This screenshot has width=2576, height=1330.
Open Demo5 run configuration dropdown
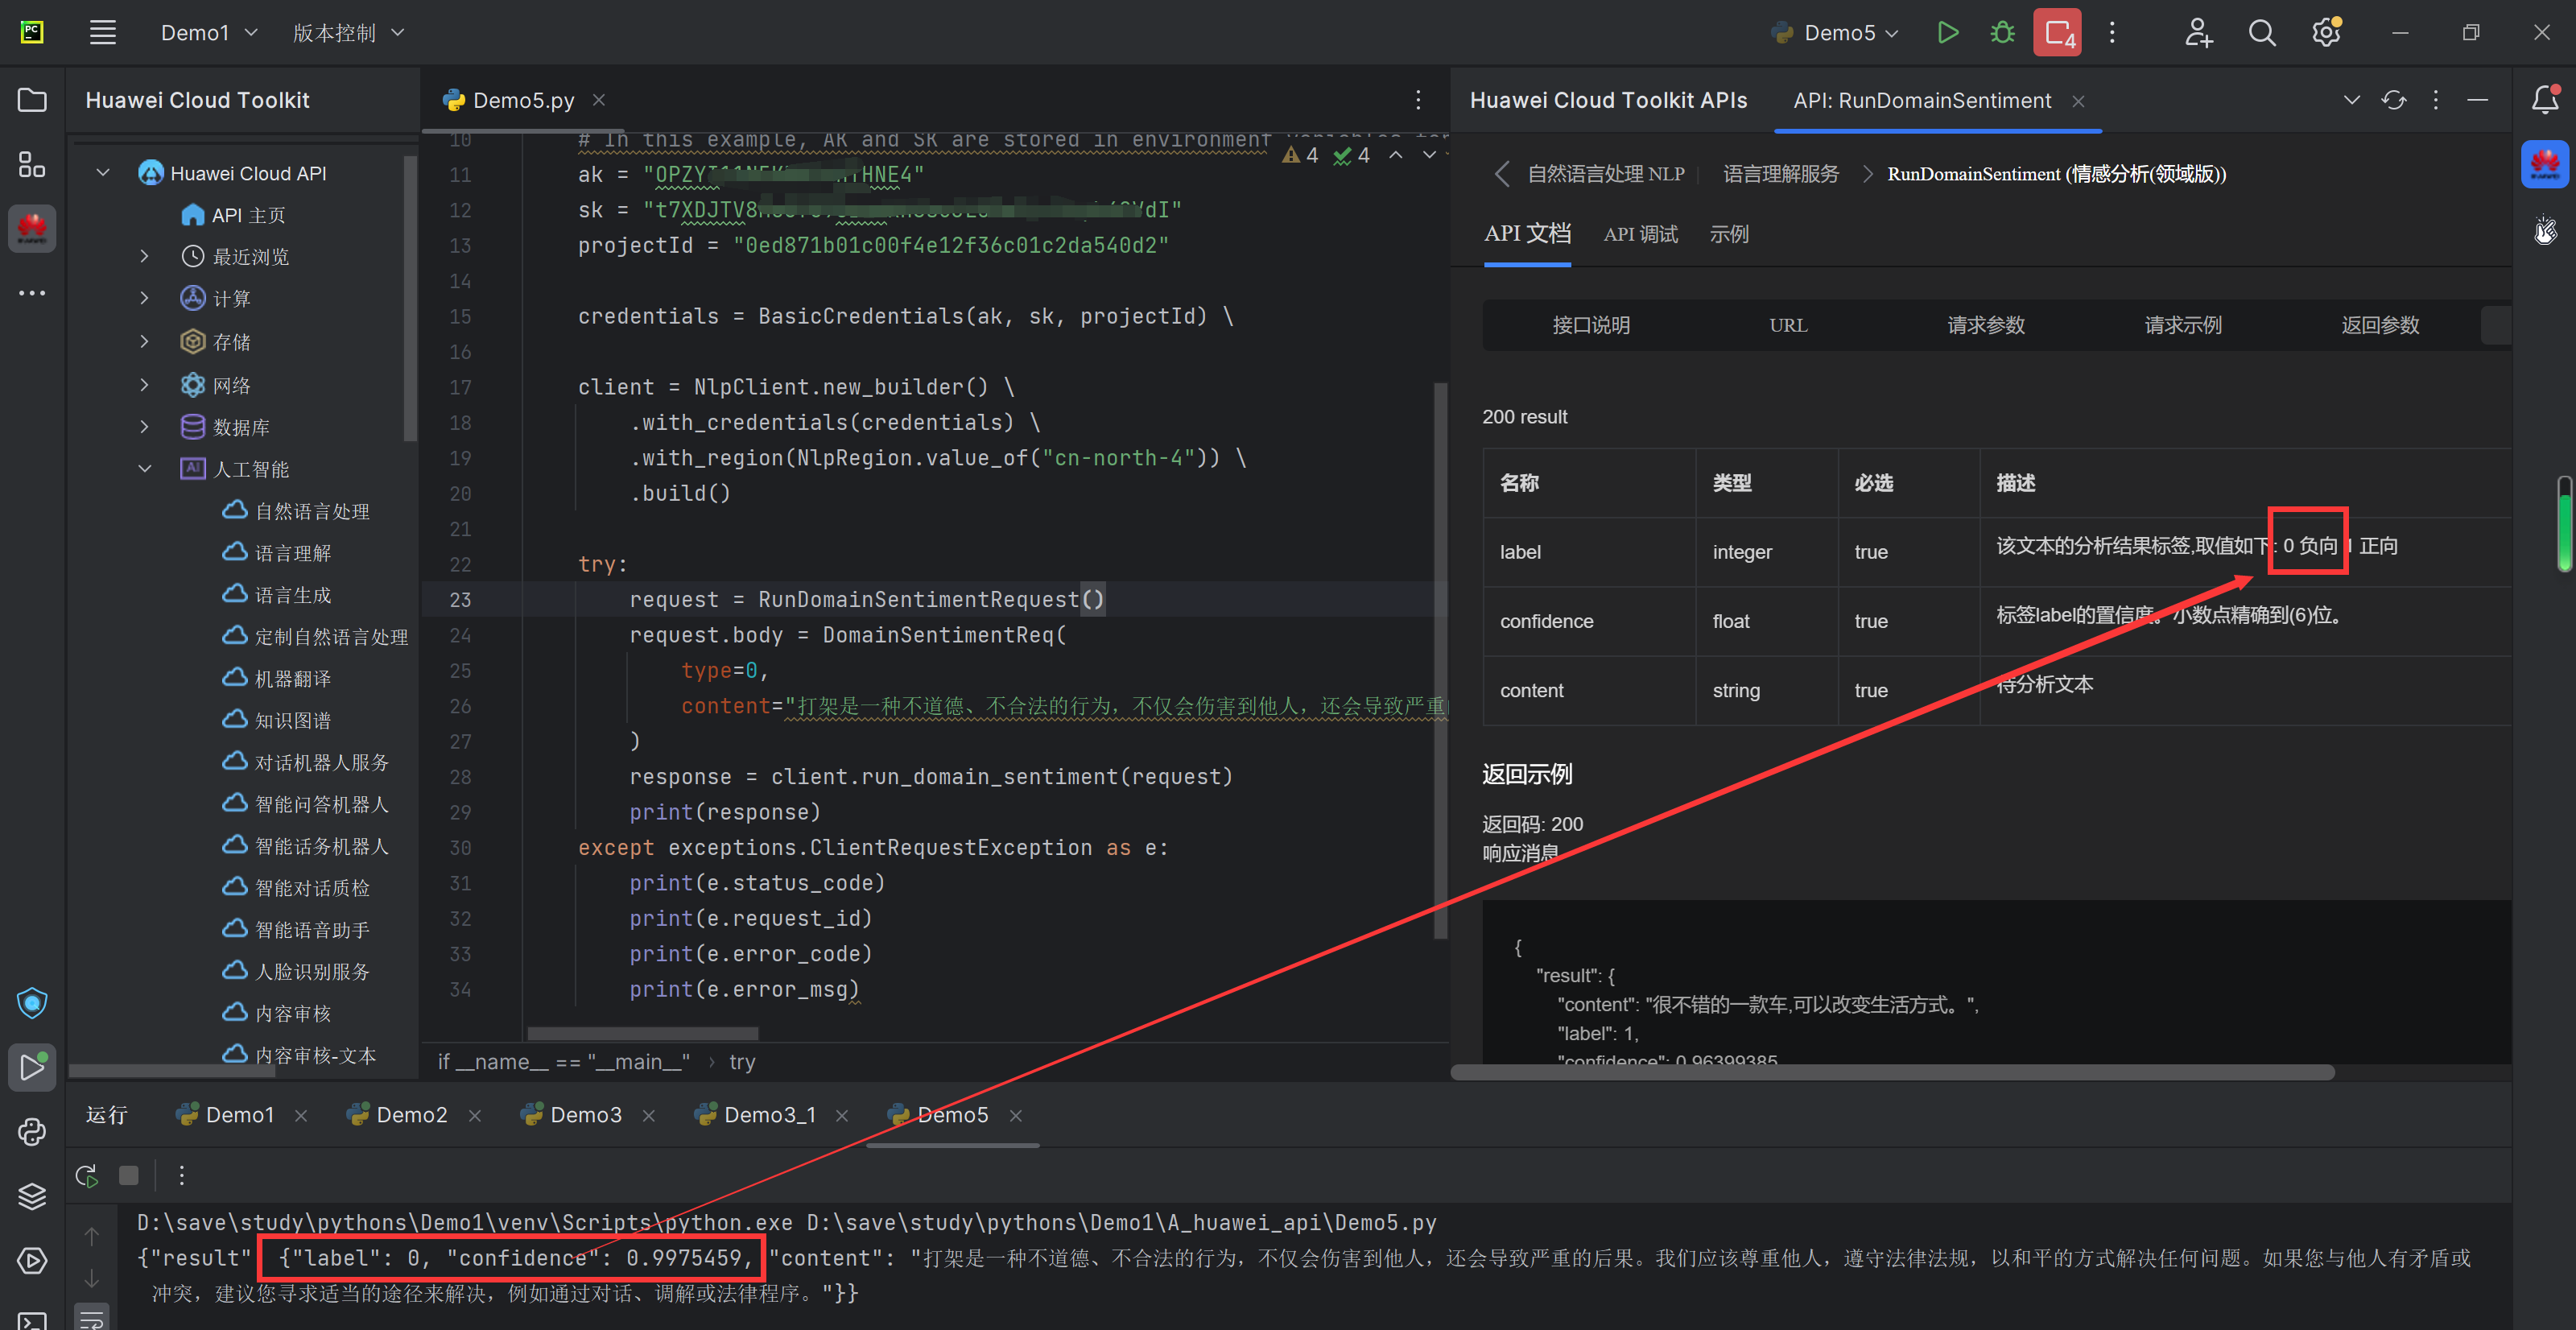tap(1835, 33)
